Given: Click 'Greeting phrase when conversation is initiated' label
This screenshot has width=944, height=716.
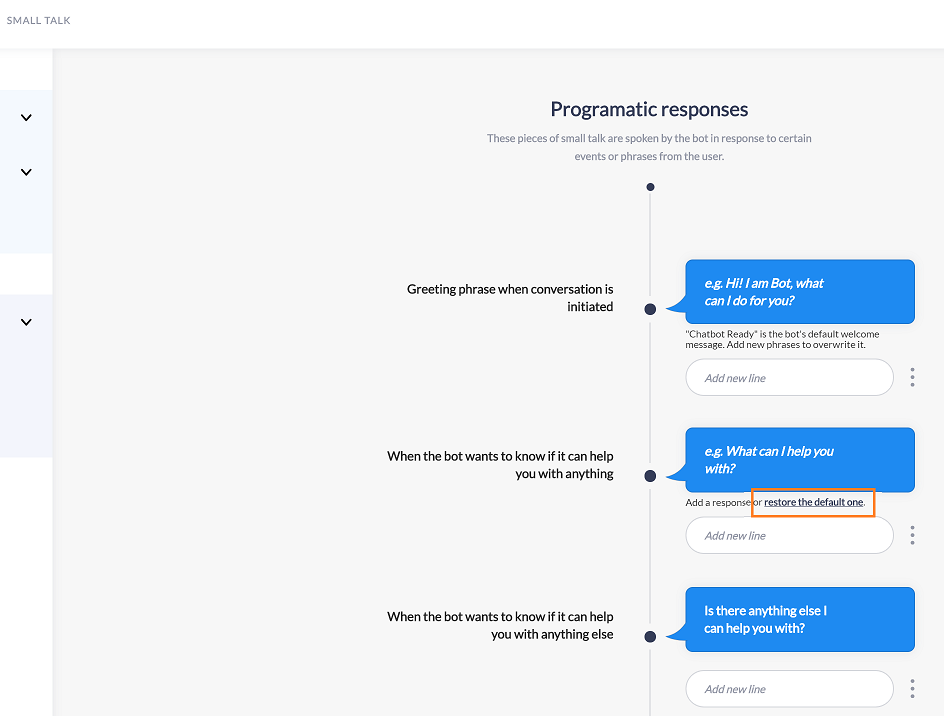Looking at the screenshot, I should tap(510, 297).
